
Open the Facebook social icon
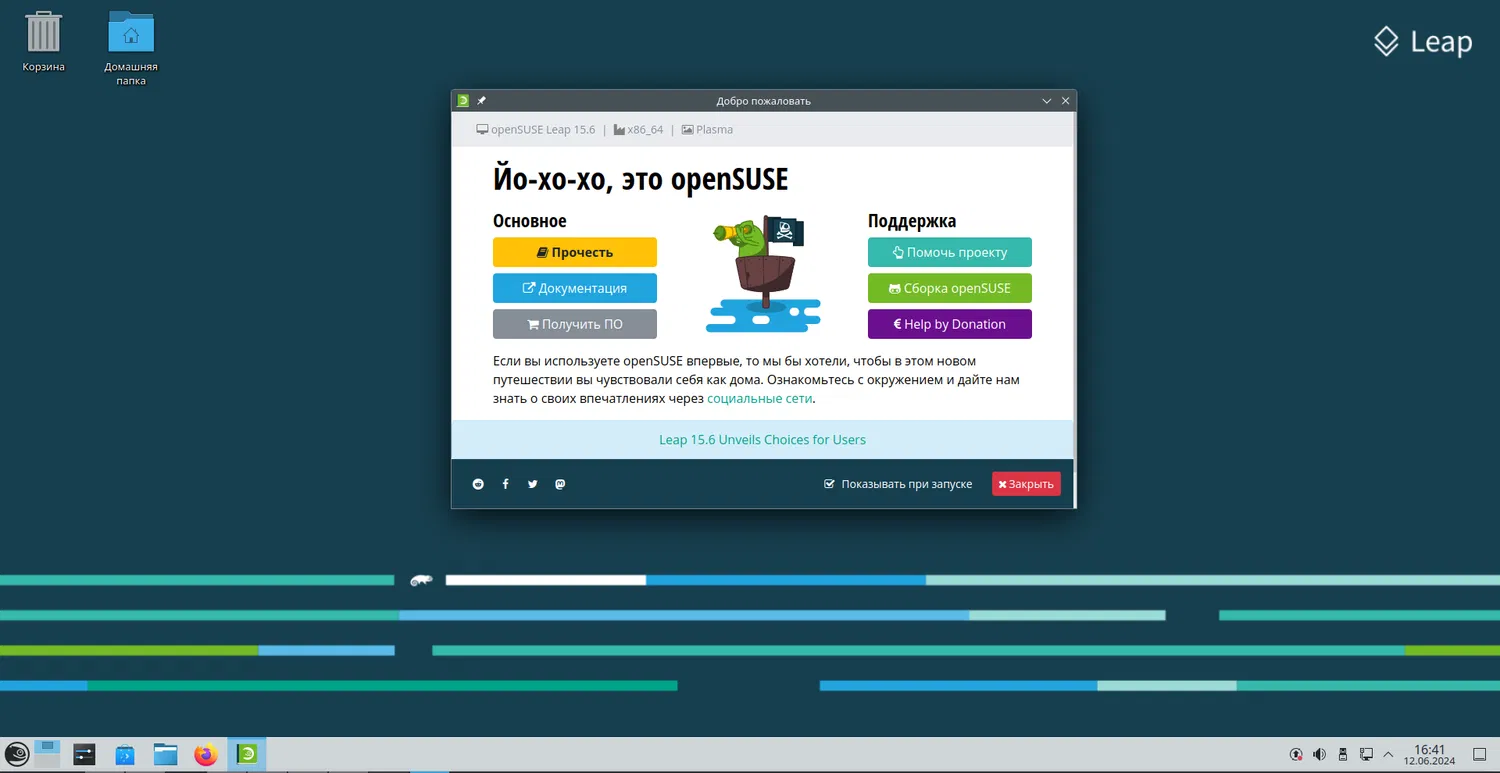click(505, 484)
